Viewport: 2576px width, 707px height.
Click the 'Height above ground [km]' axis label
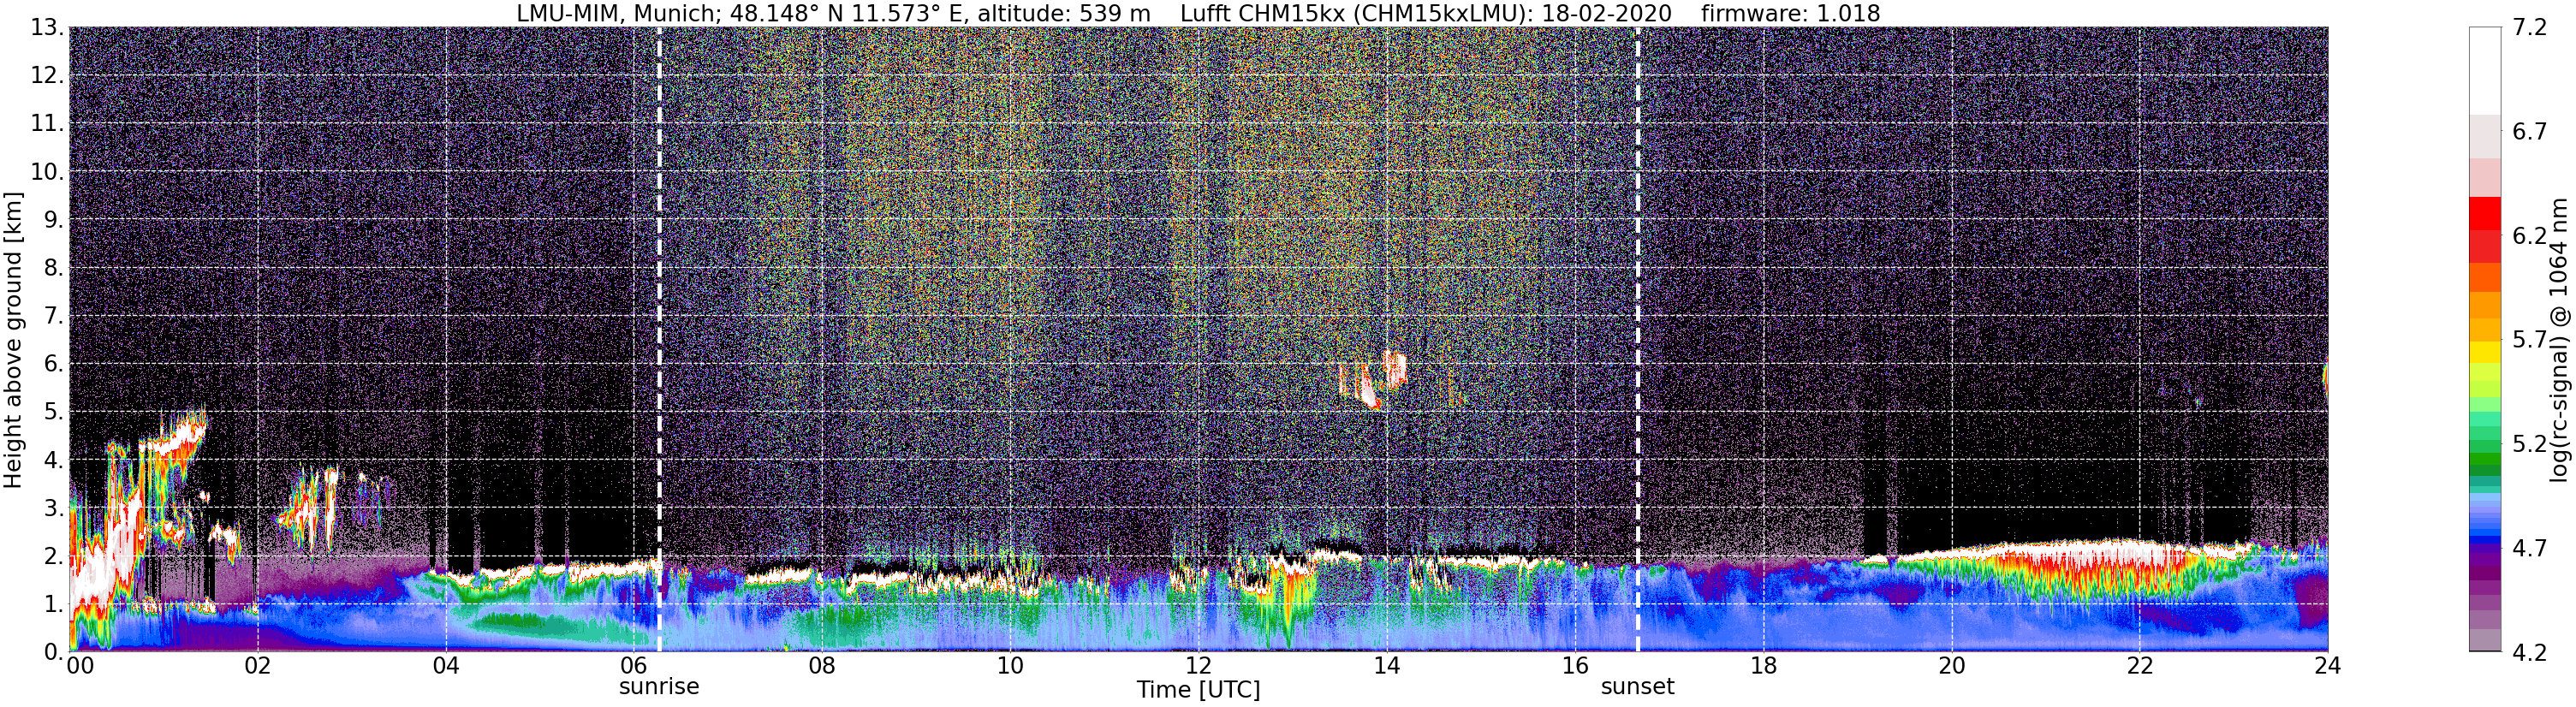(x=13, y=340)
